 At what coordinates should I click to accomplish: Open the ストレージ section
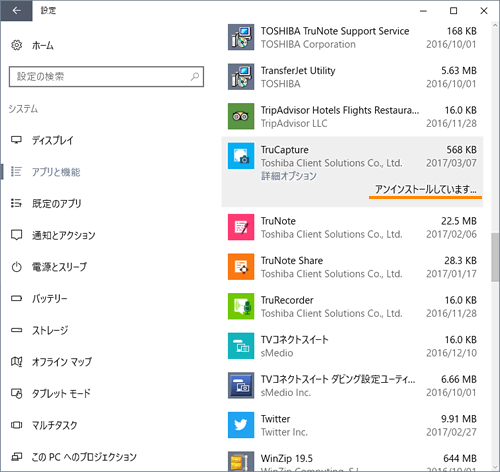coord(50,330)
